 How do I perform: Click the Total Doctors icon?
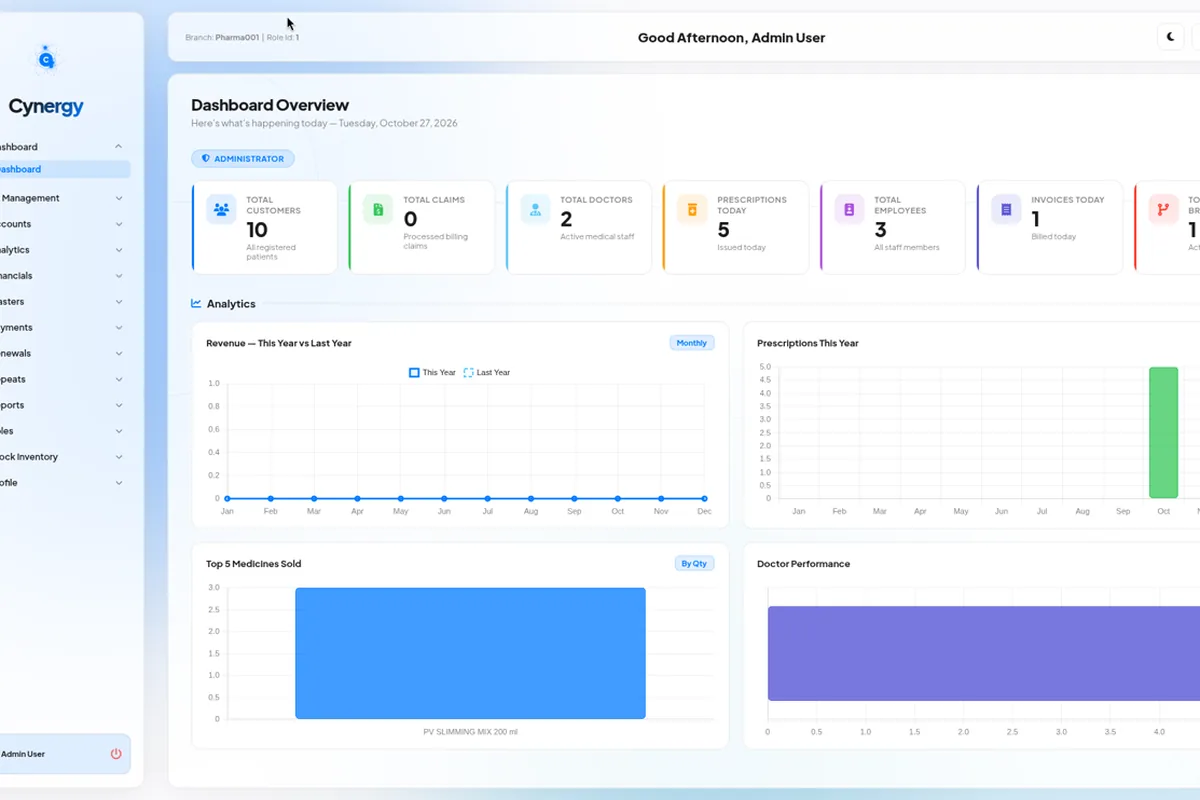click(x=535, y=209)
